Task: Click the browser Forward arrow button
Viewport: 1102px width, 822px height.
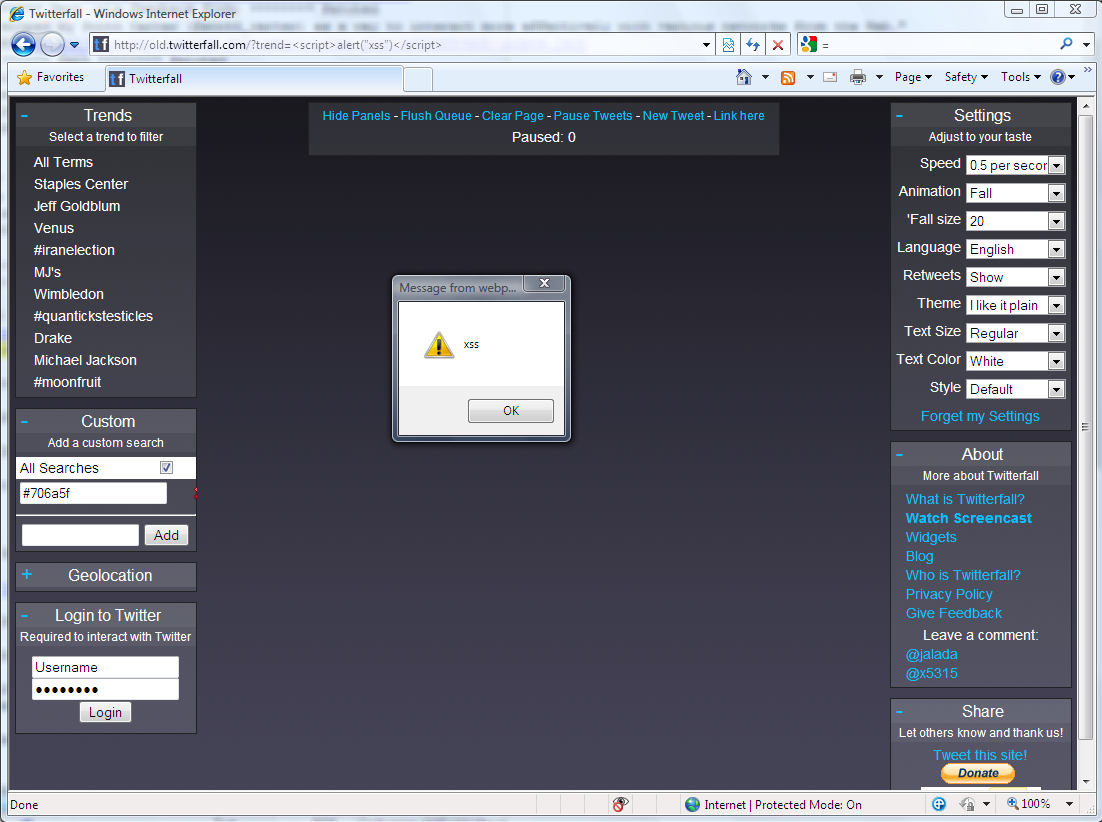Action: pos(52,45)
